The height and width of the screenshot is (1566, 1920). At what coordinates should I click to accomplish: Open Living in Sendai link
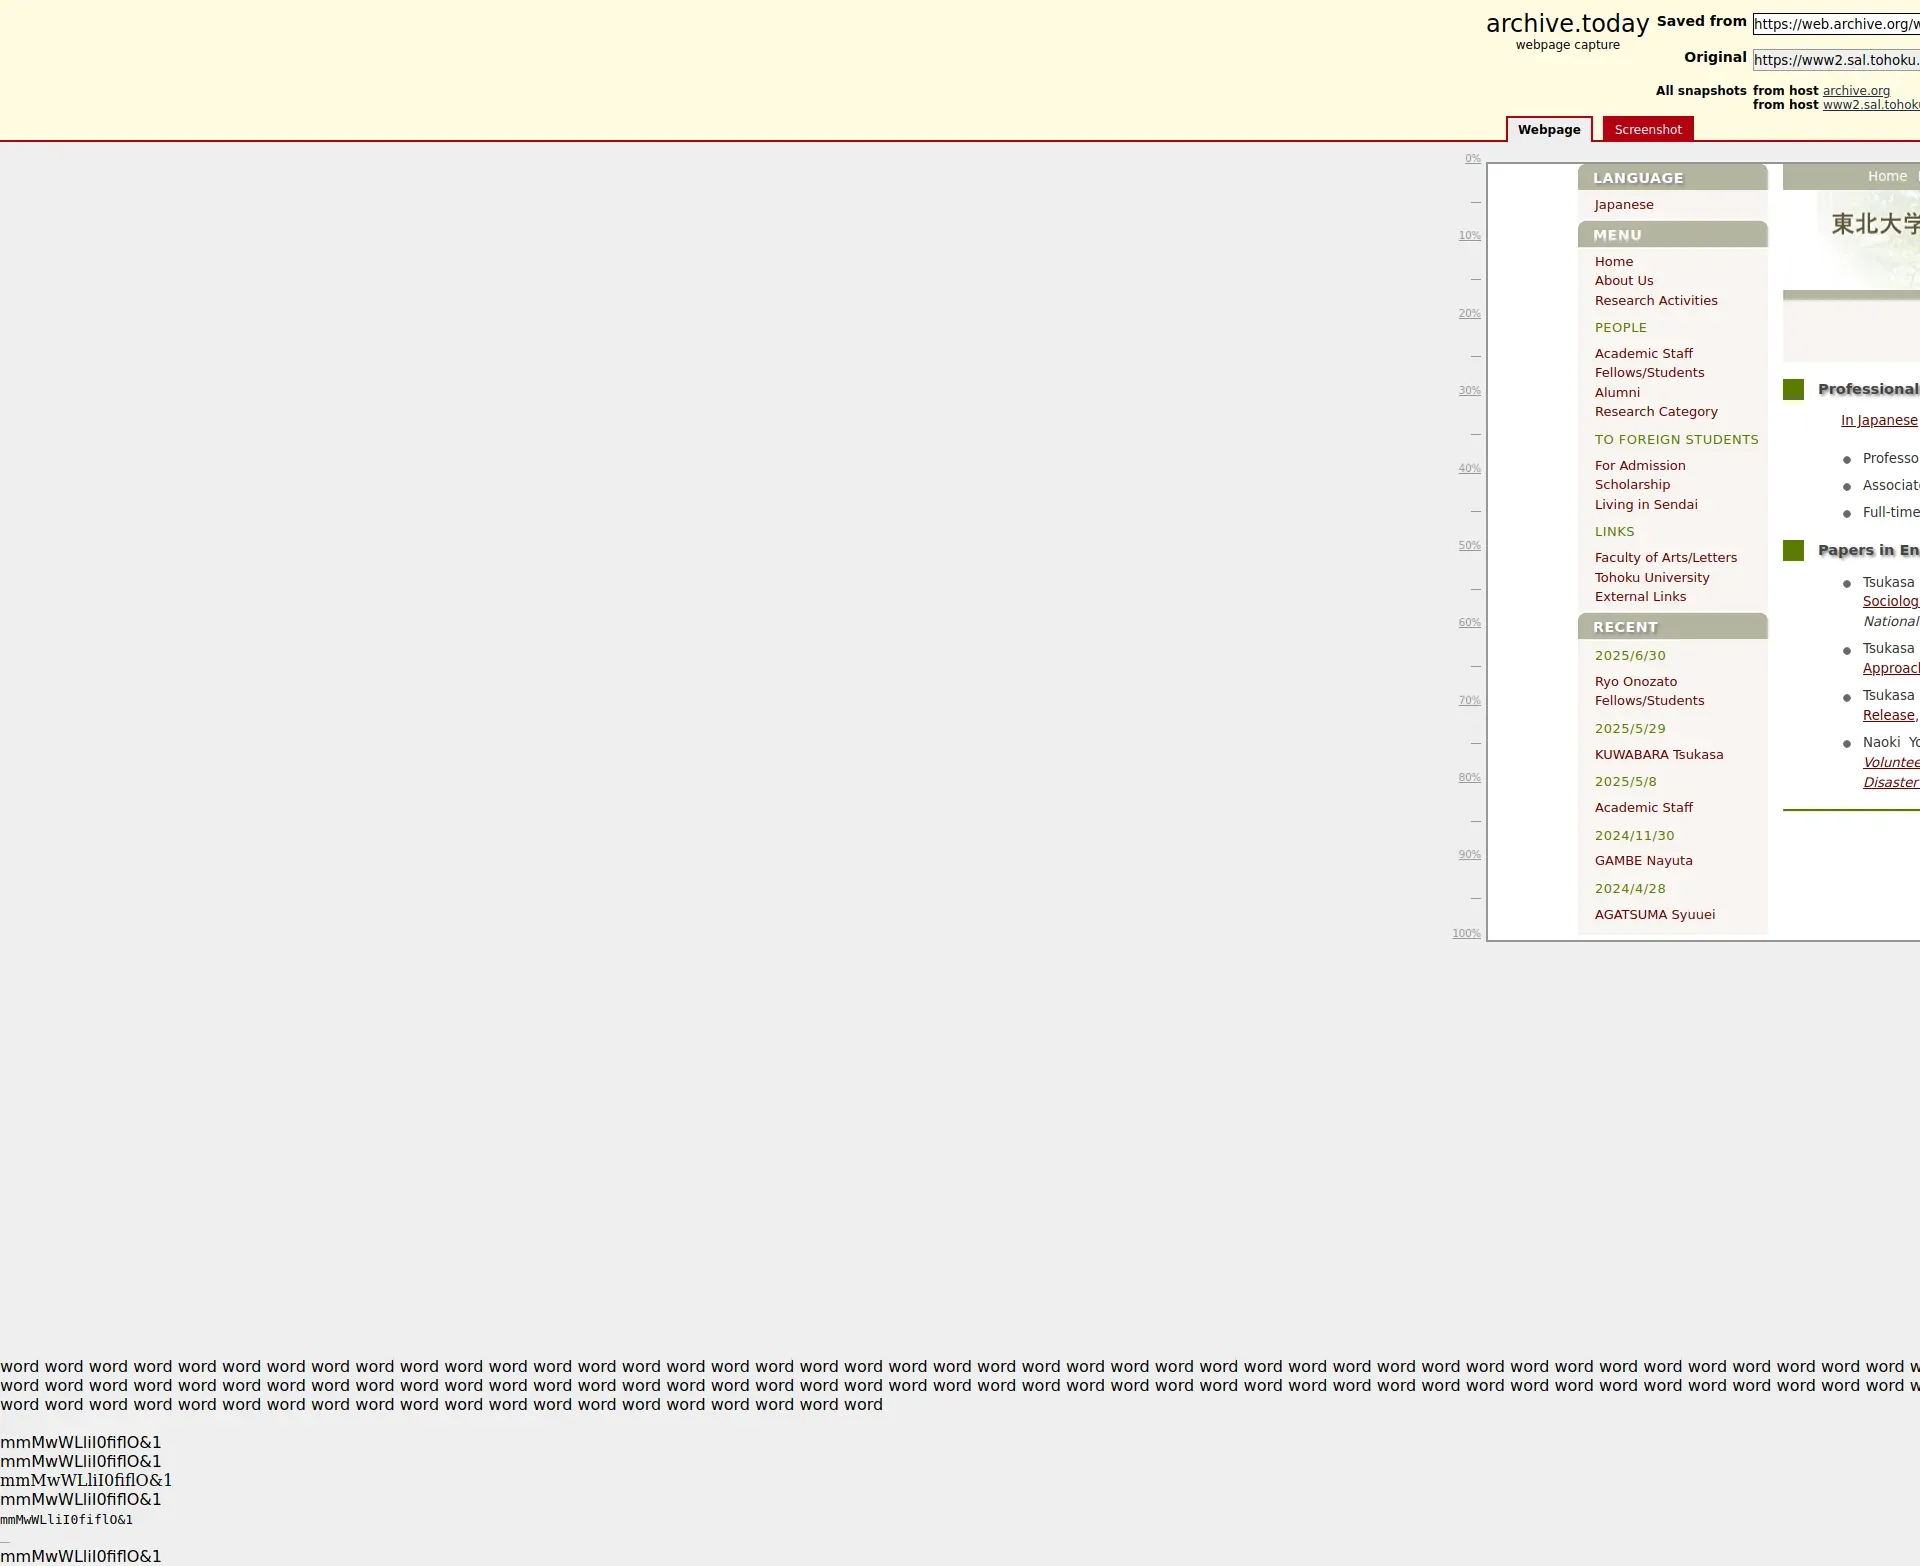(x=1645, y=505)
